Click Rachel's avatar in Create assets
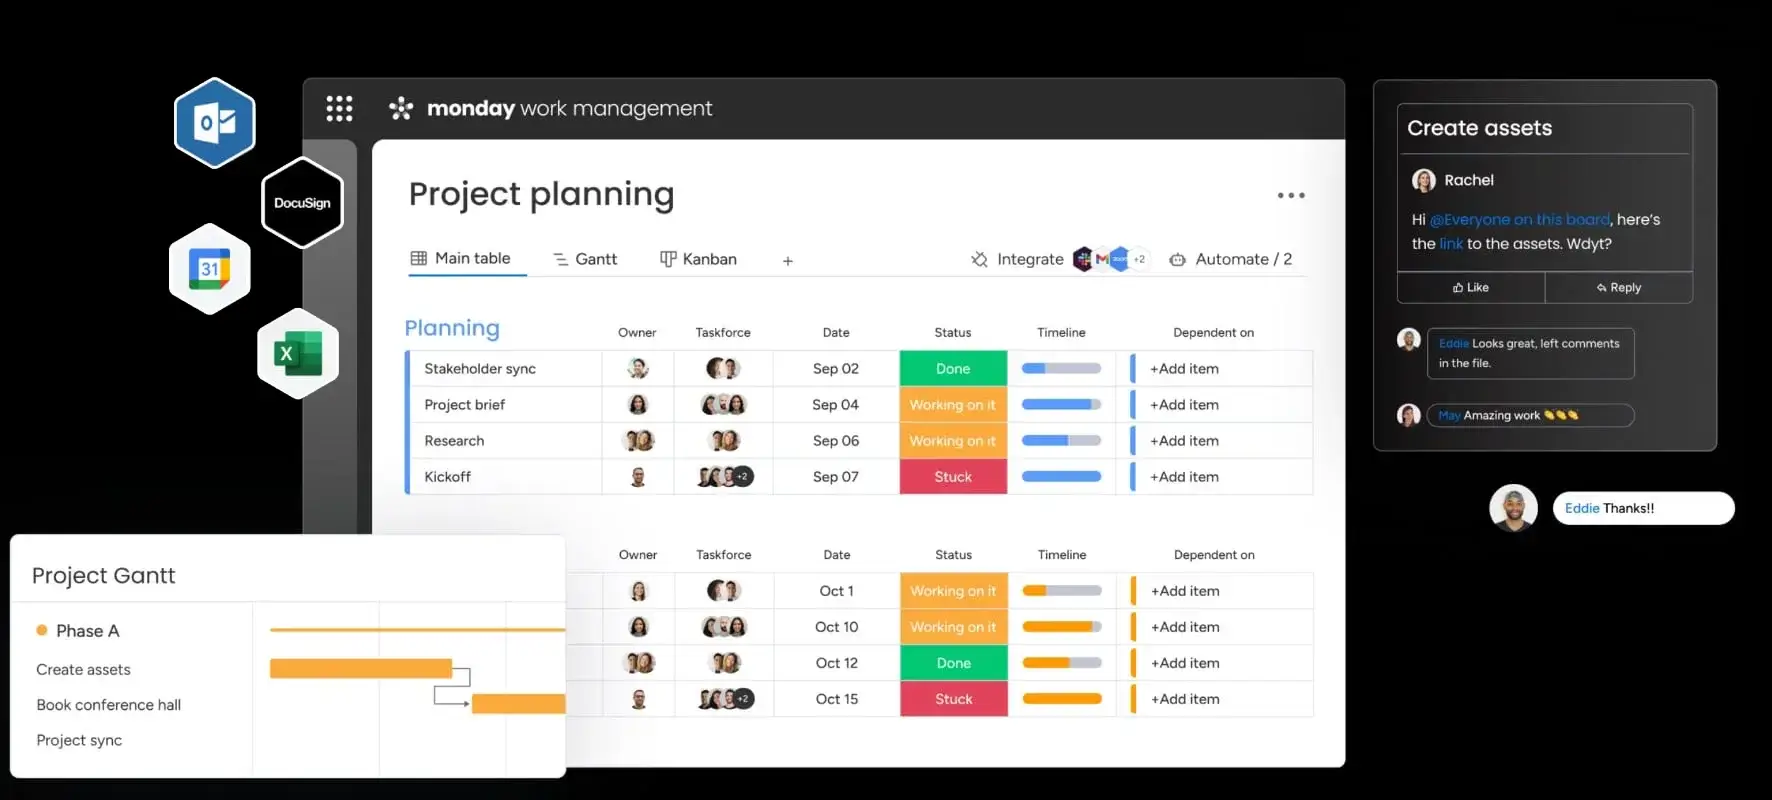The image size is (1772, 800). [x=1424, y=180]
